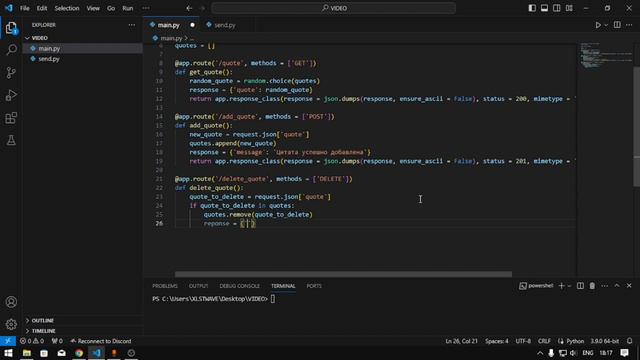Click Reconnect to Discord status item
640x360 pixels.
[x=100, y=341]
